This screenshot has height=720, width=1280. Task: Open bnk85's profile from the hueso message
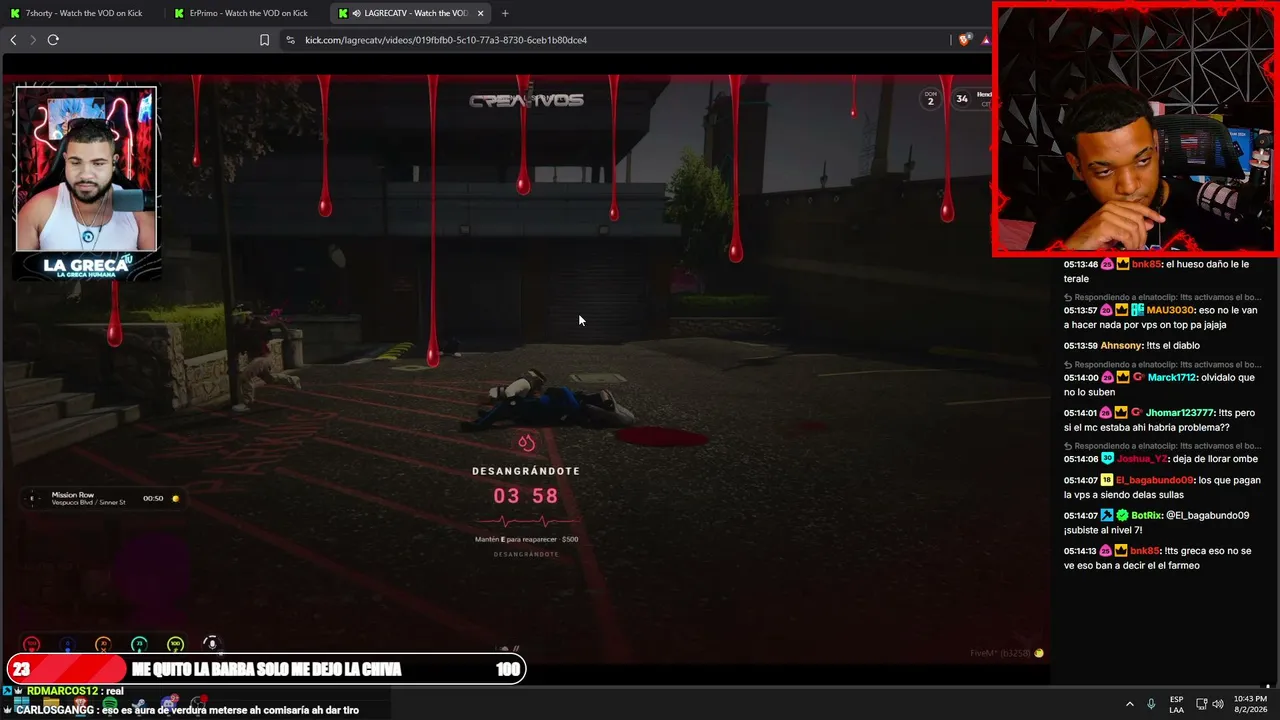(x=1146, y=264)
